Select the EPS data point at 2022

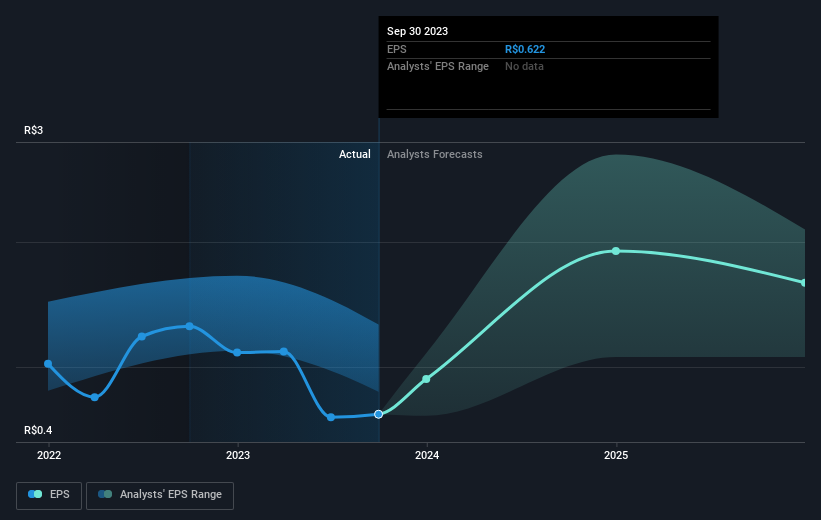[x=48, y=363]
